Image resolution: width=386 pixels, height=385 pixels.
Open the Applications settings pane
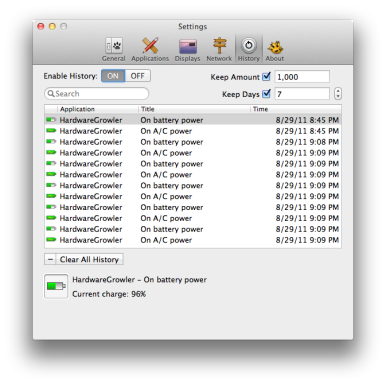coord(150,49)
